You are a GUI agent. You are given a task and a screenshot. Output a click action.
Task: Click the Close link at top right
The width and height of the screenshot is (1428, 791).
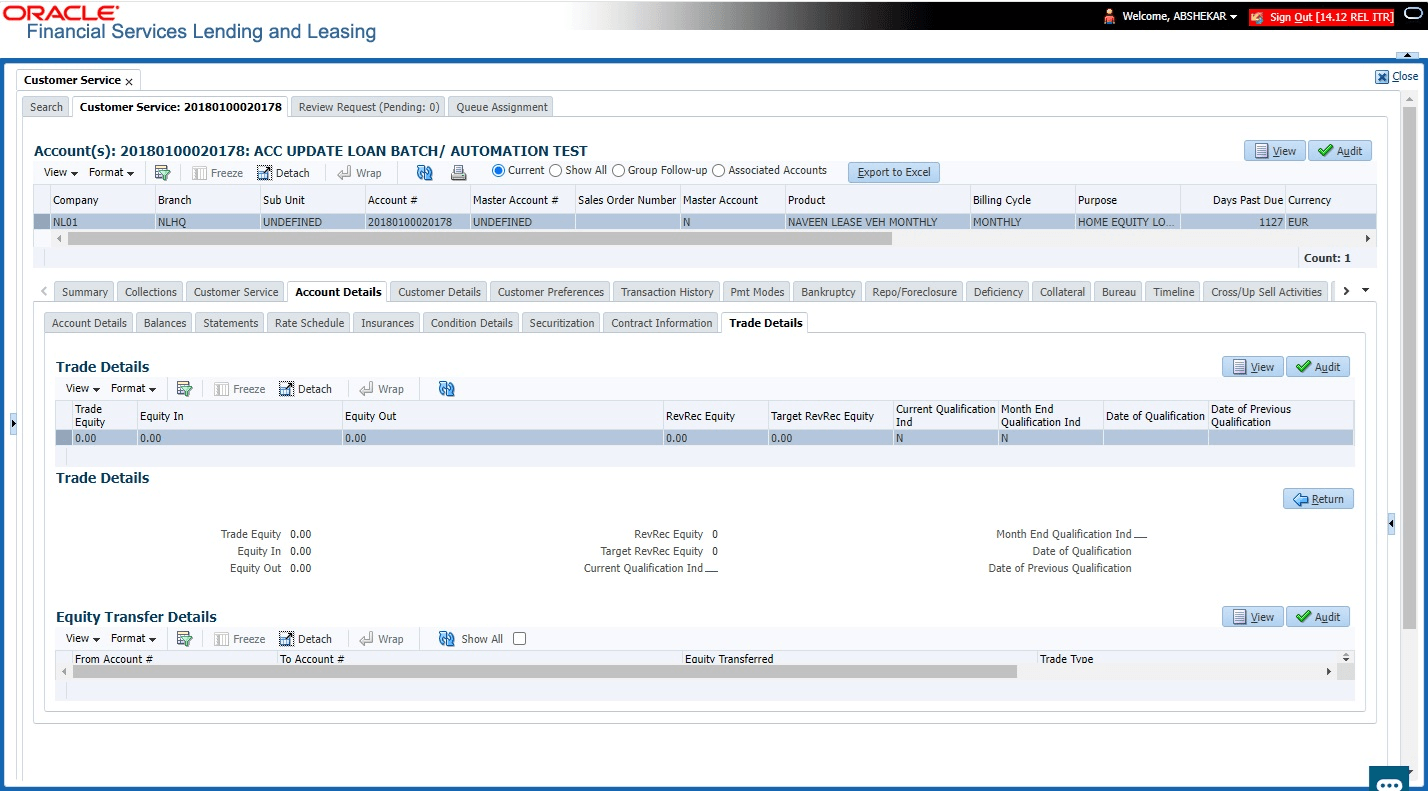click(1397, 77)
